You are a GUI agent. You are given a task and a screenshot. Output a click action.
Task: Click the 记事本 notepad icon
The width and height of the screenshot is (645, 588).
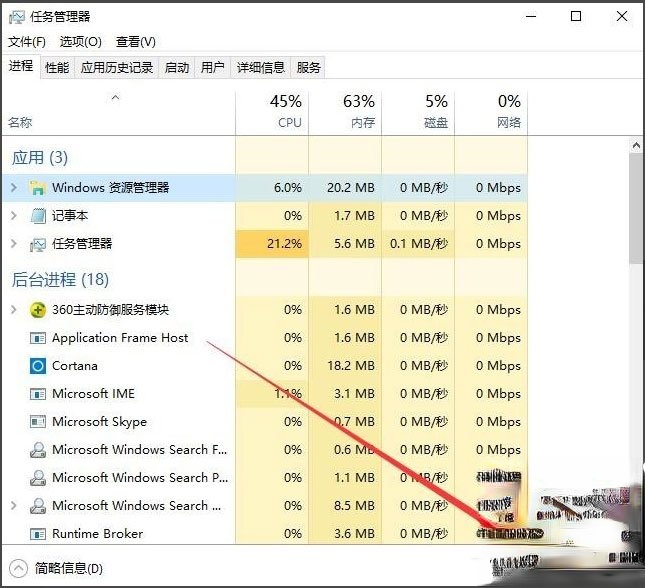click(37, 216)
